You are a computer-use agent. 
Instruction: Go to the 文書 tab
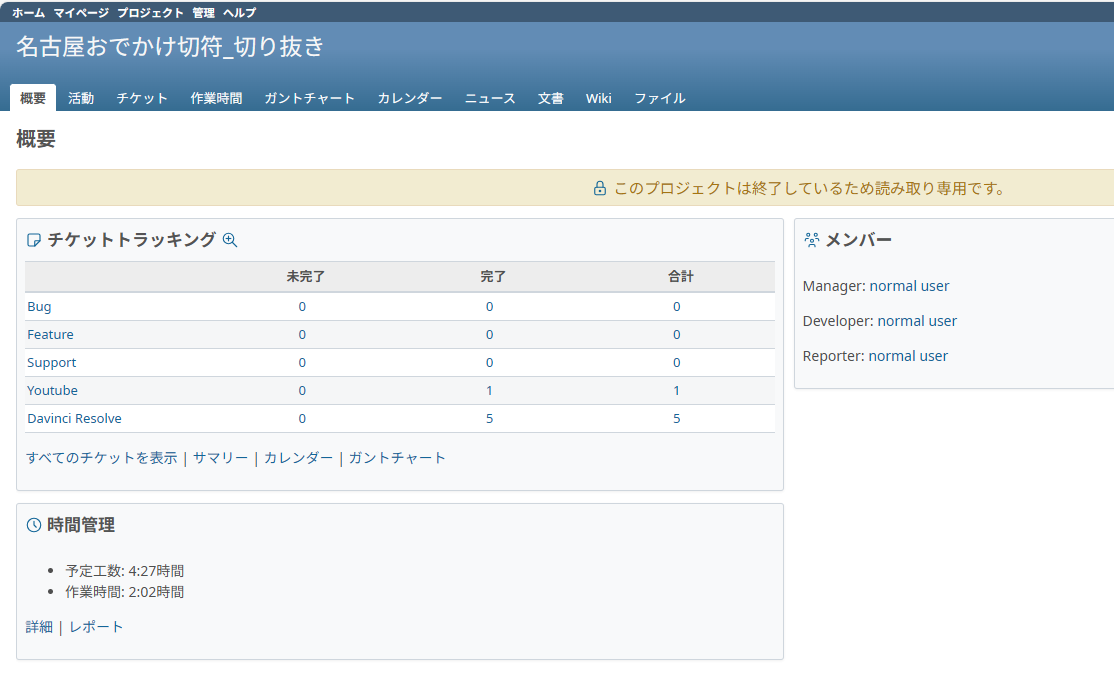coord(551,98)
